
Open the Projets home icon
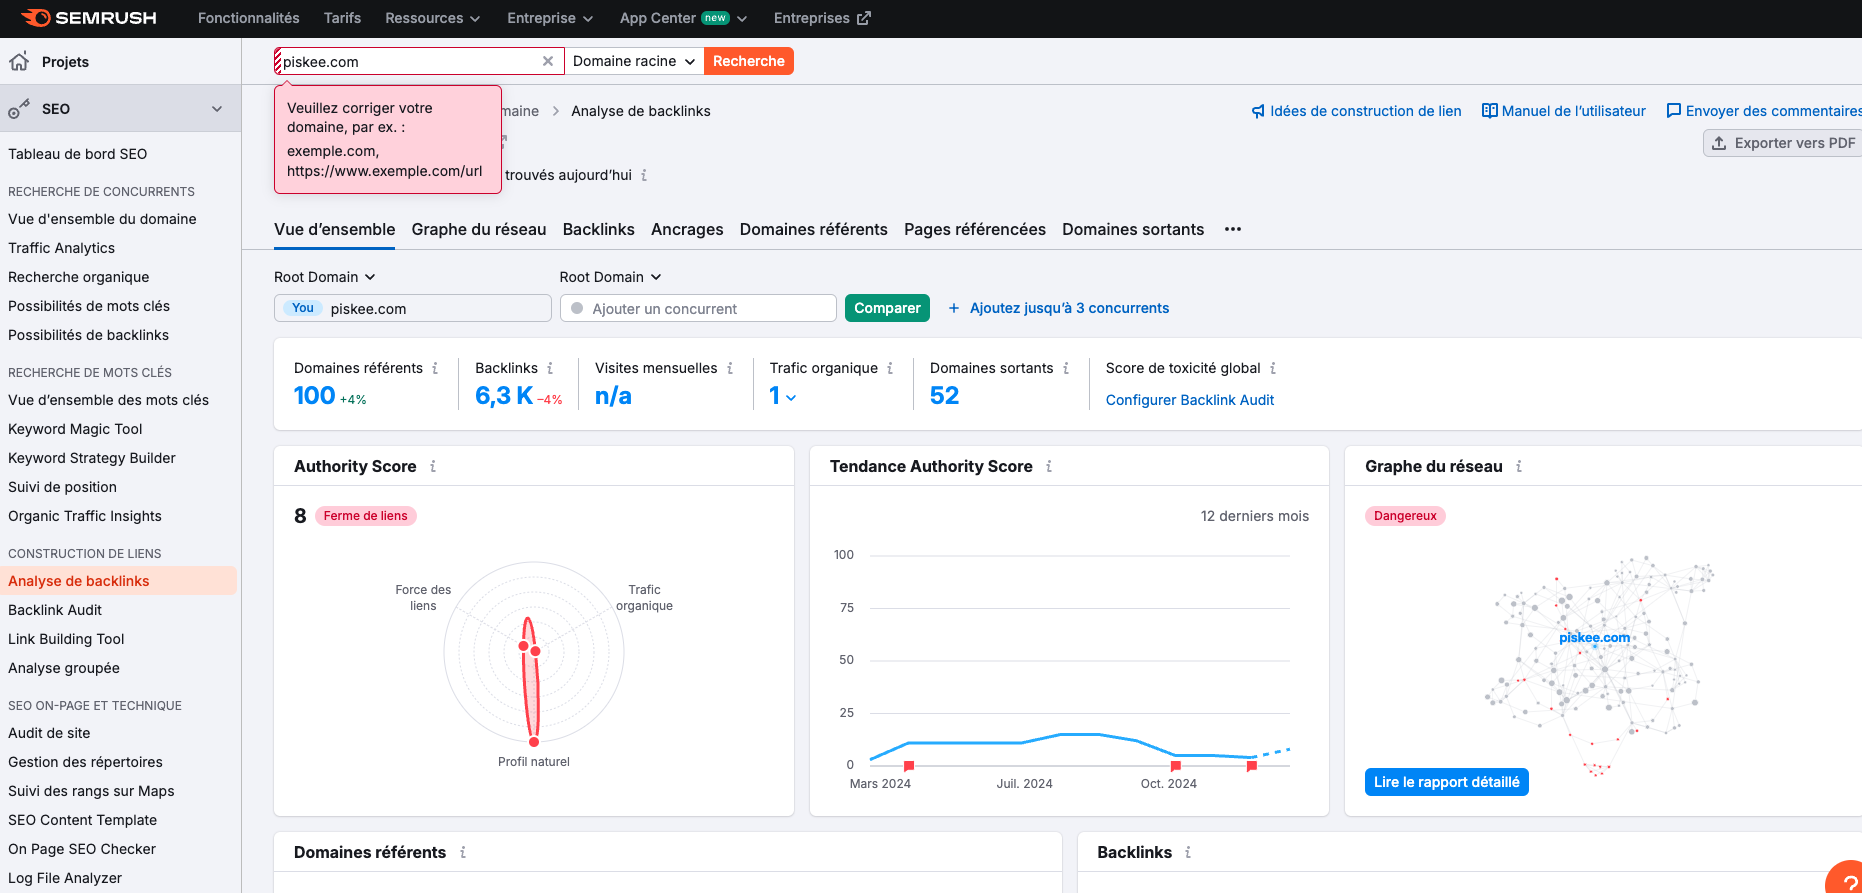pyautogui.click(x=19, y=62)
